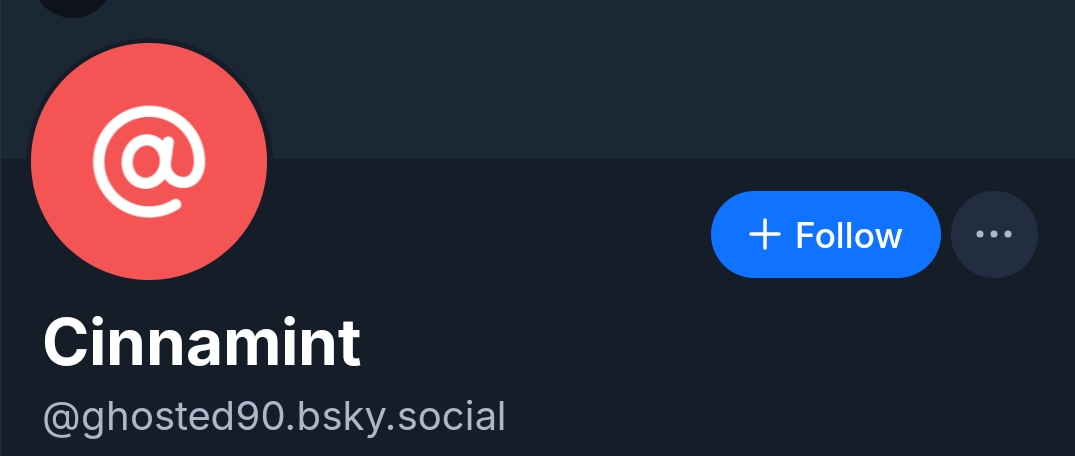Screen dimensions: 1075x456
Task: Open the three-dot more options menu
Action: pos(994,235)
